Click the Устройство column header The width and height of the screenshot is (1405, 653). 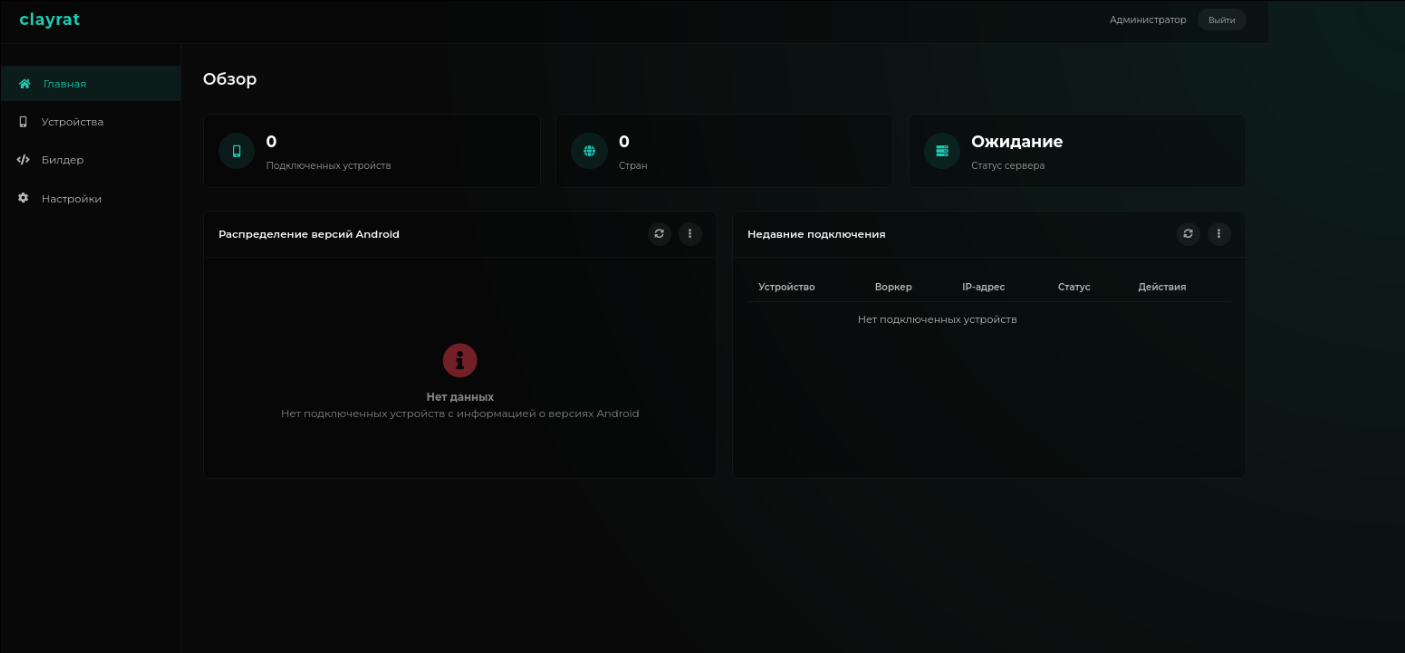point(786,287)
